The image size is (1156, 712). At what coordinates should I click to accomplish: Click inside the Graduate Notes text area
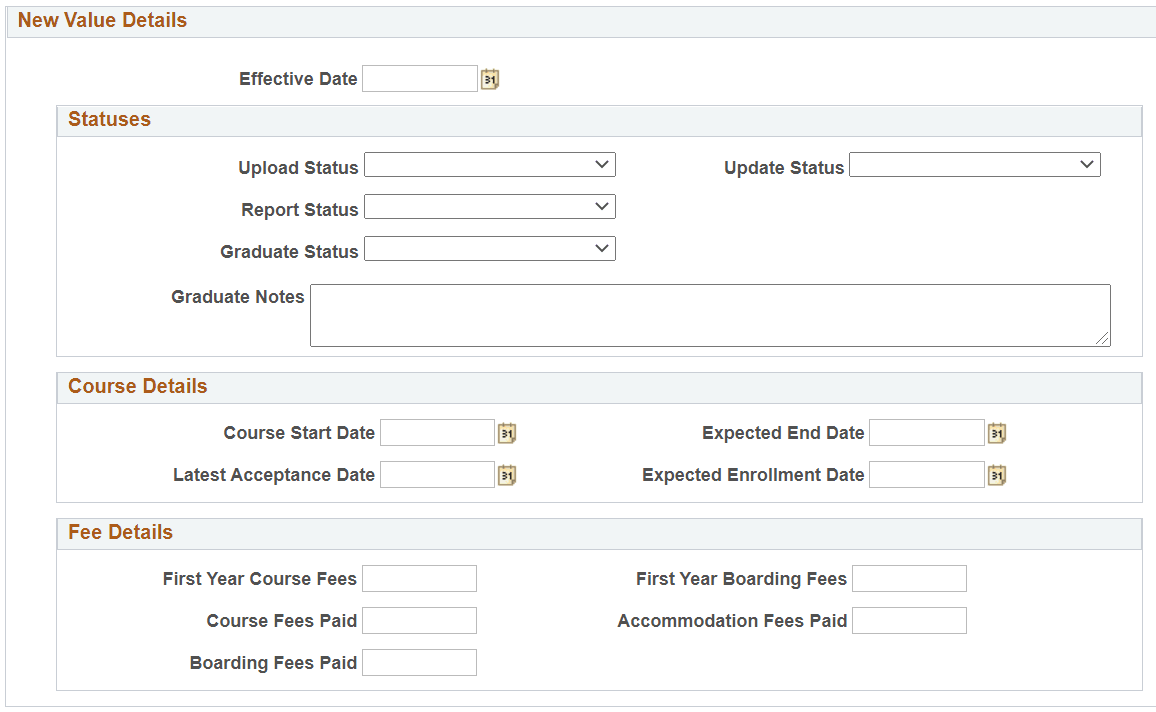click(x=710, y=314)
